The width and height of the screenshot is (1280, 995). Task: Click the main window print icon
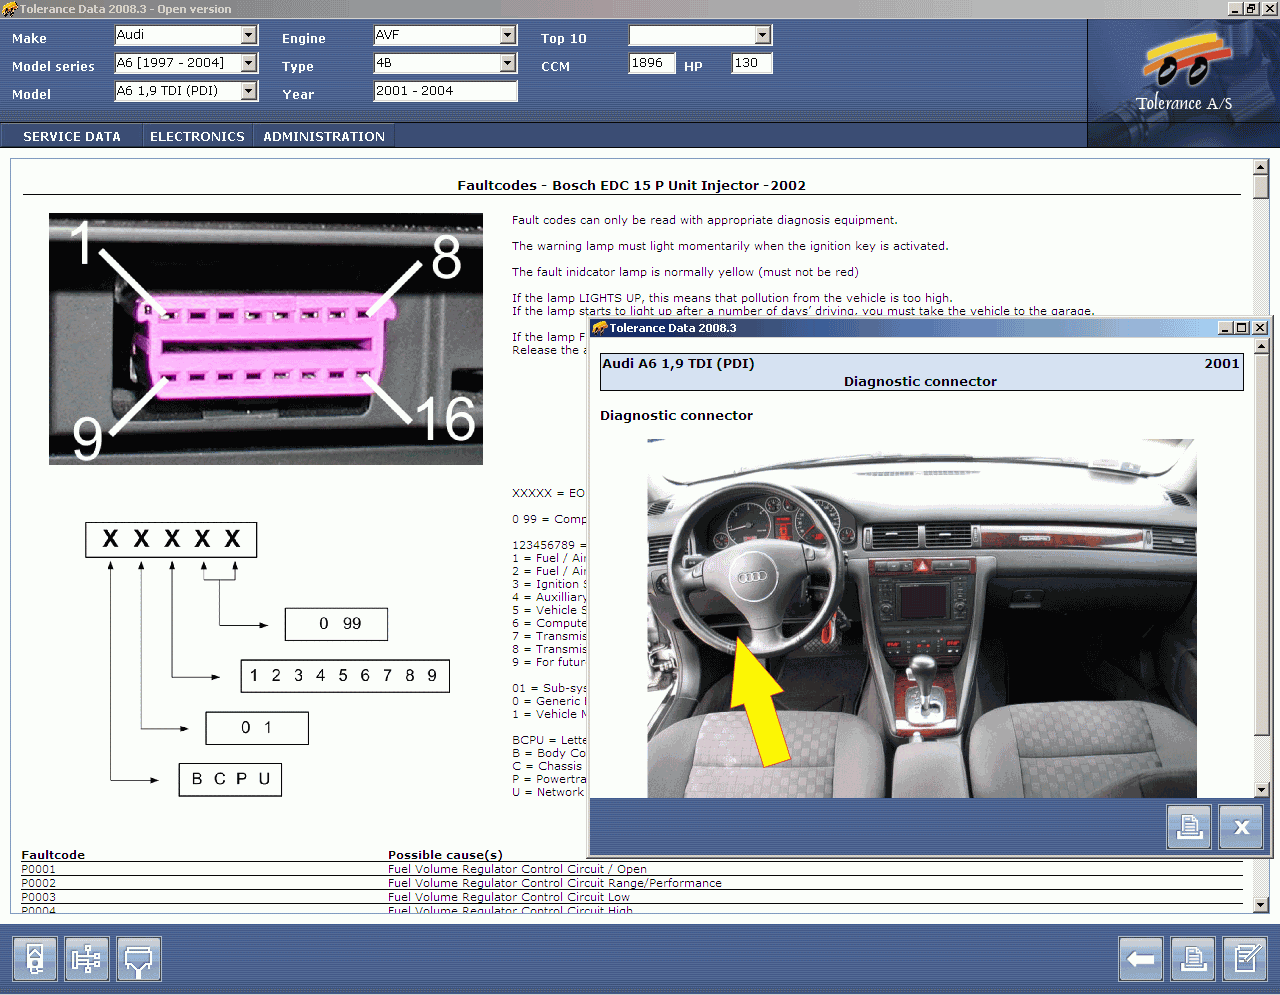click(x=1193, y=960)
